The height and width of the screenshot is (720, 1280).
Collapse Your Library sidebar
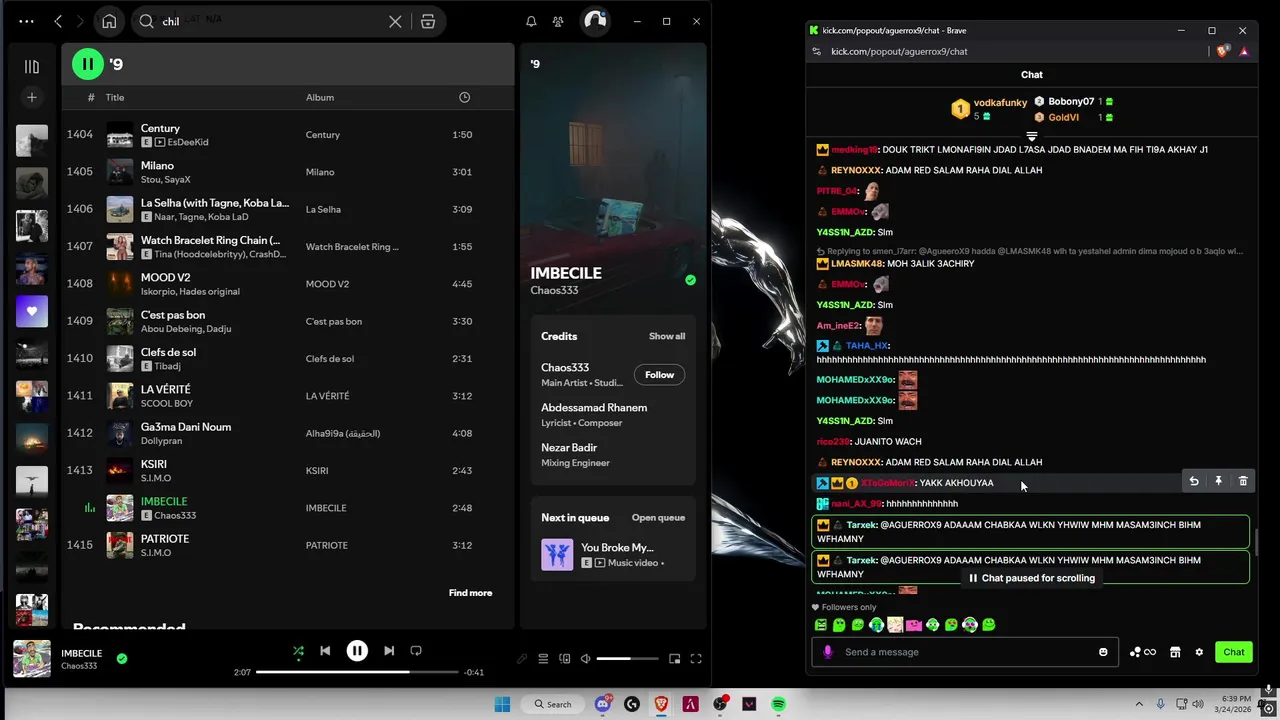tap(32, 66)
